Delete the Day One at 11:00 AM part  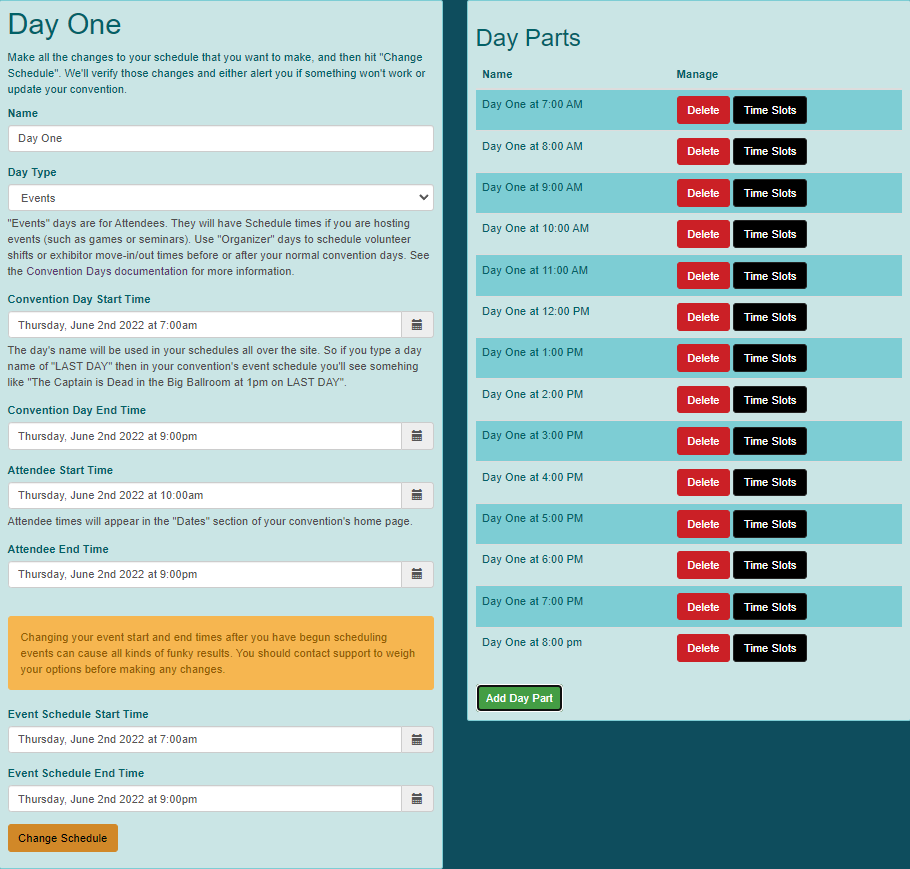click(x=703, y=276)
